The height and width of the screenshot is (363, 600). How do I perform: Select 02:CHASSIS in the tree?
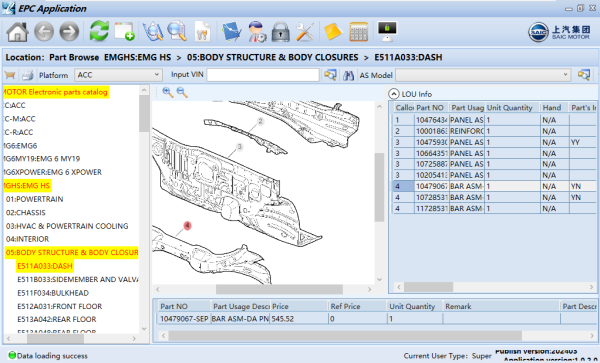[x=26, y=212]
